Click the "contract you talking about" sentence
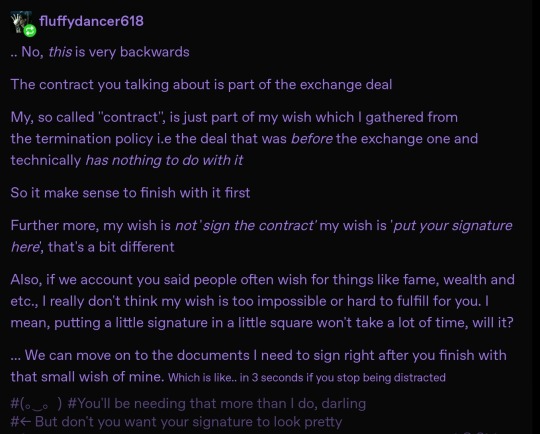 [x=201, y=85]
